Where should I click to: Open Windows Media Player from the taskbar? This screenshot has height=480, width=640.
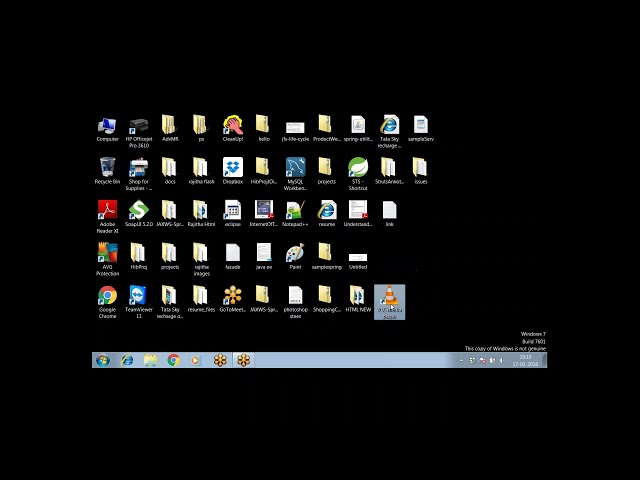(x=196, y=360)
